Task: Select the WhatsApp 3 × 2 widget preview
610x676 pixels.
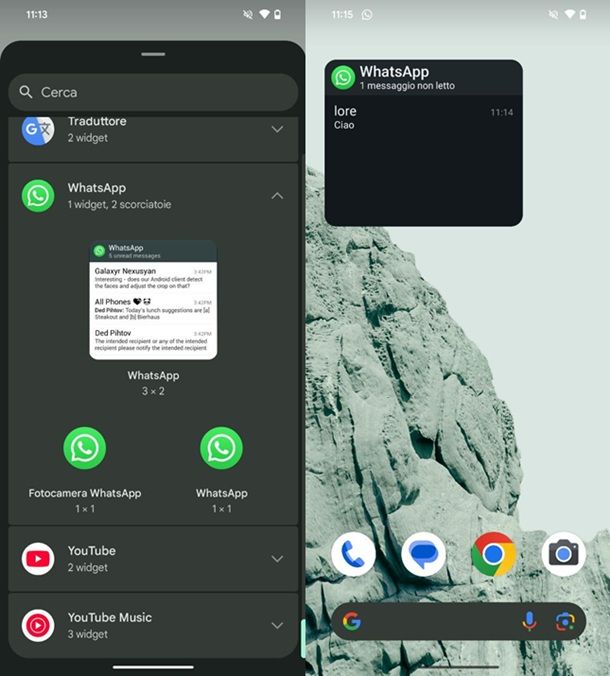Action: (153, 300)
